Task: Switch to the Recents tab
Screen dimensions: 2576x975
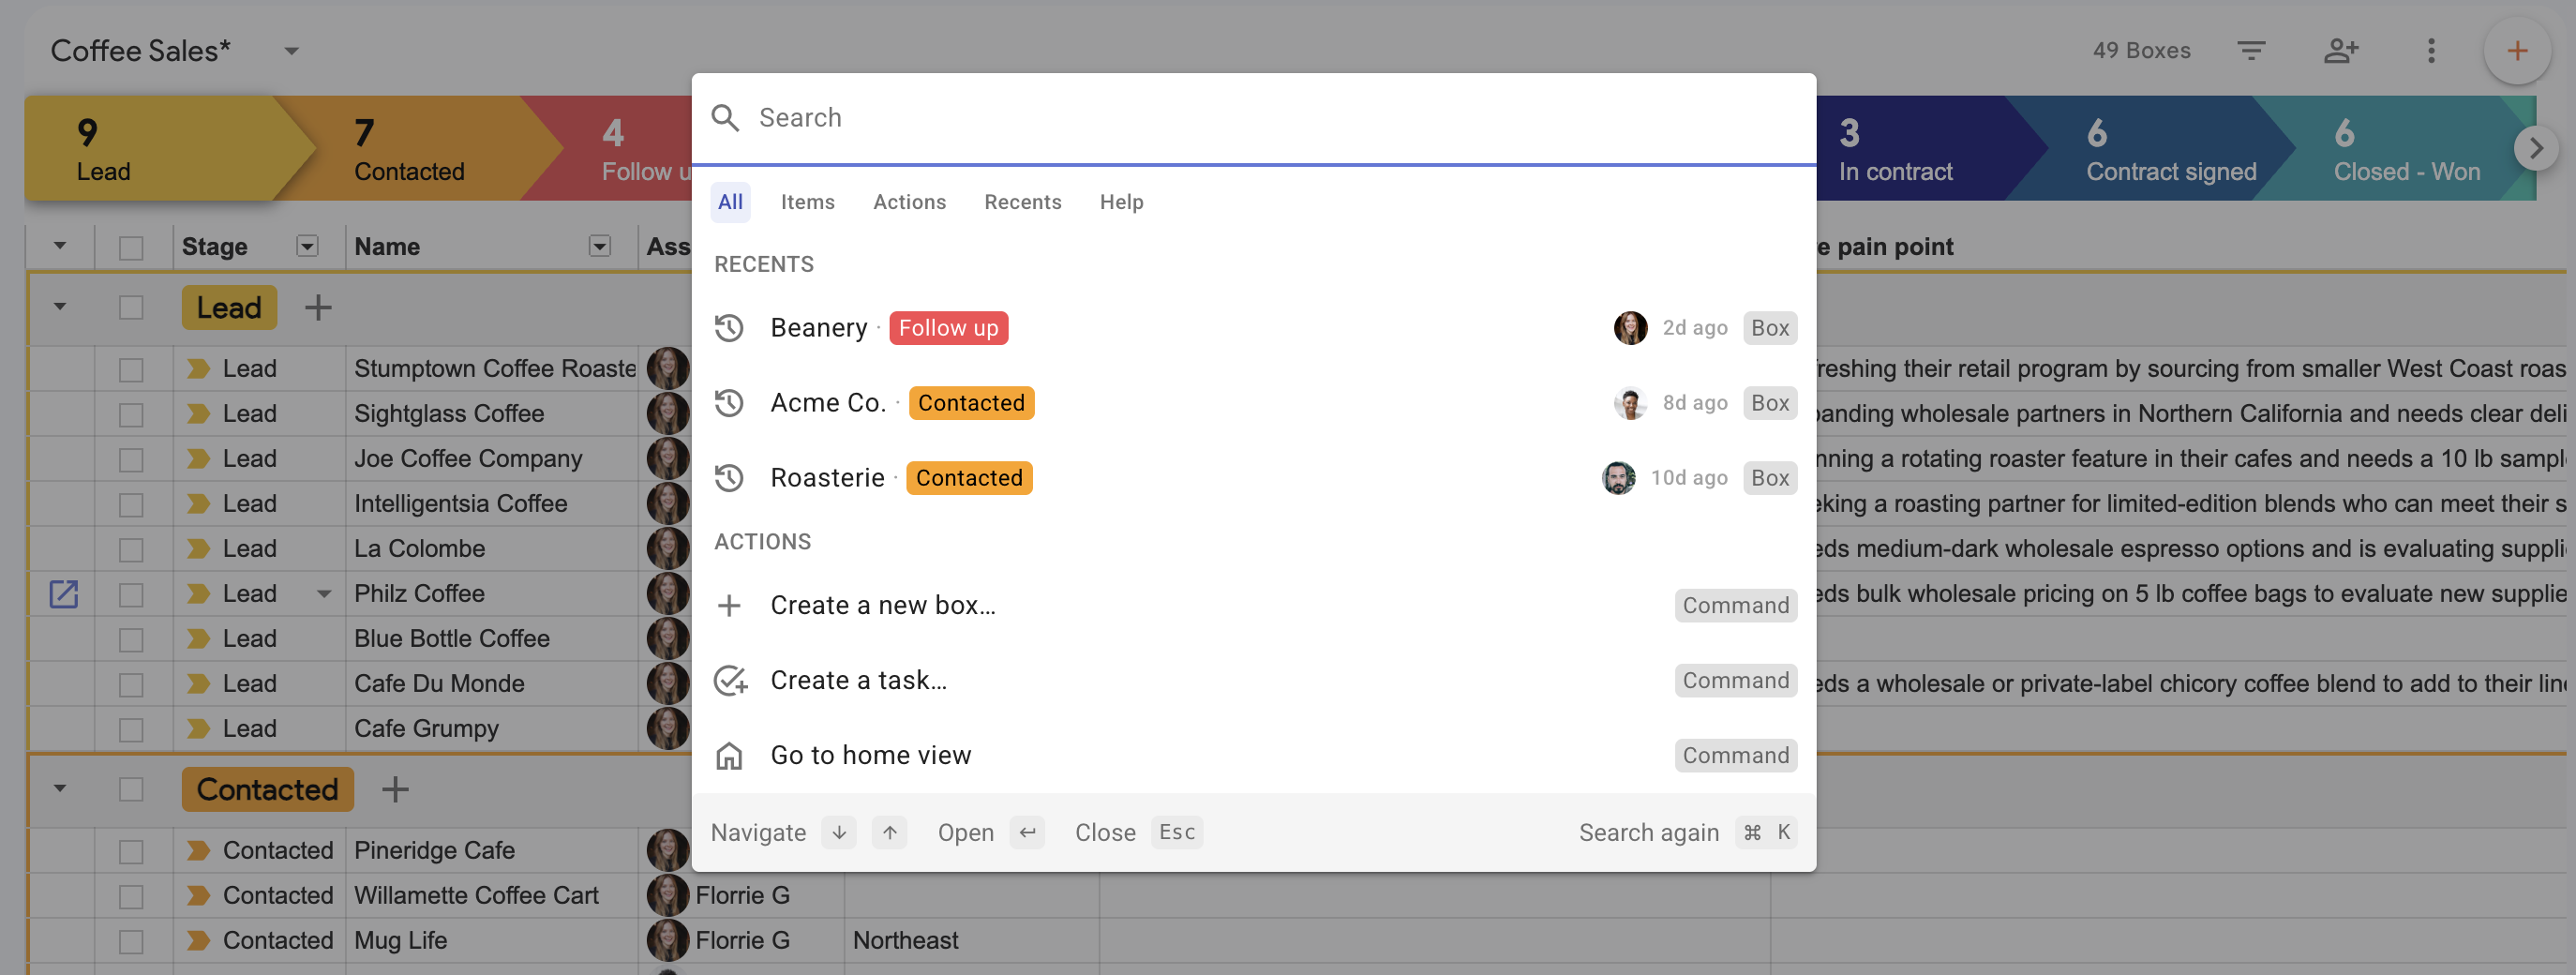Action: [x=1022, y=202]
